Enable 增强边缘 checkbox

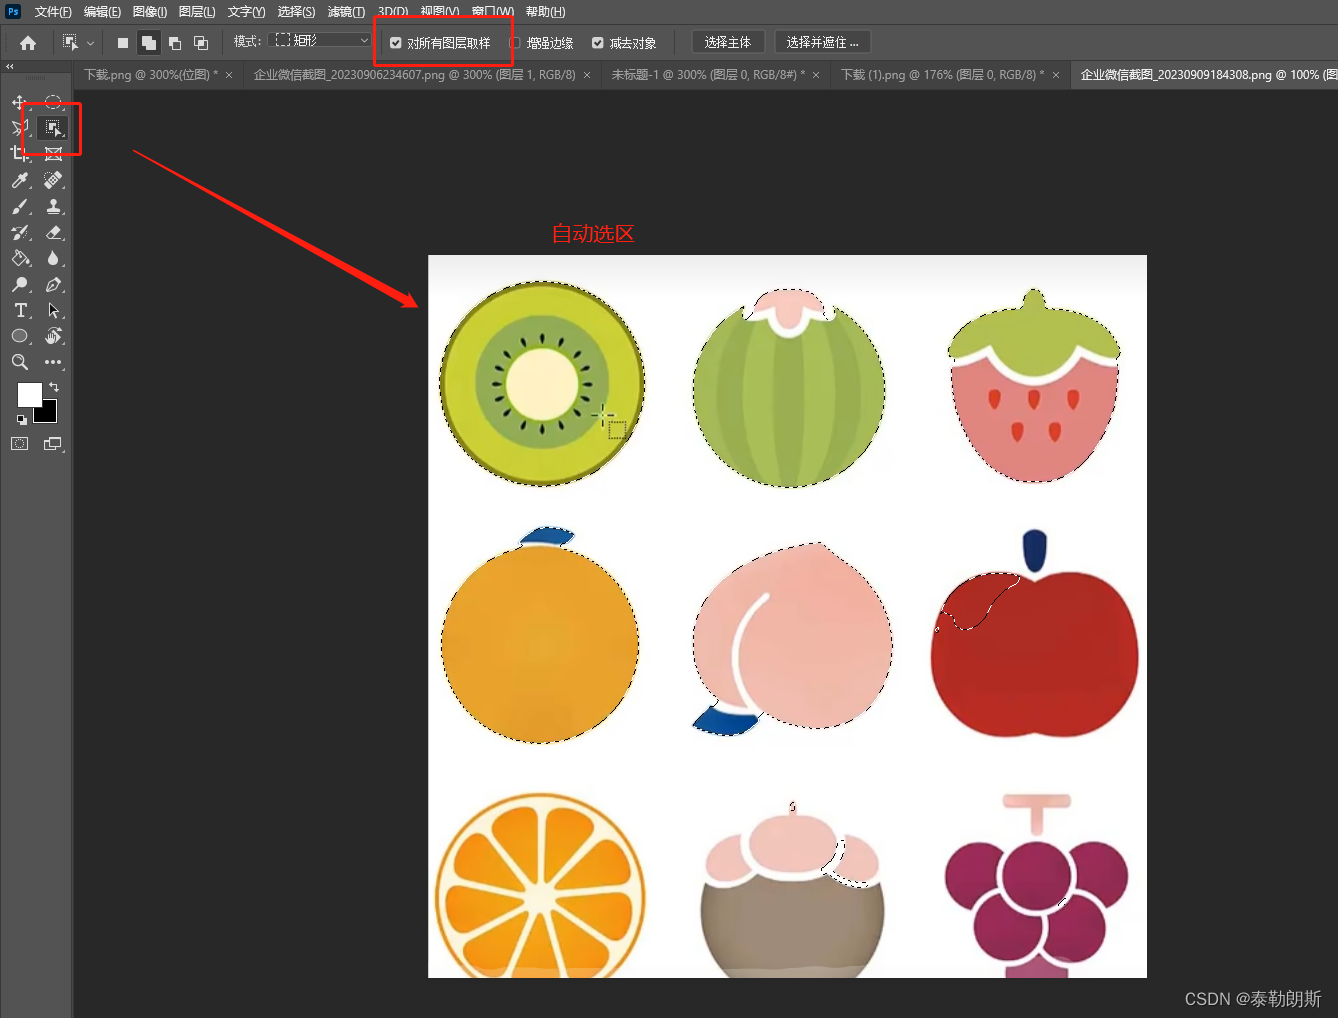pos(516,43)
